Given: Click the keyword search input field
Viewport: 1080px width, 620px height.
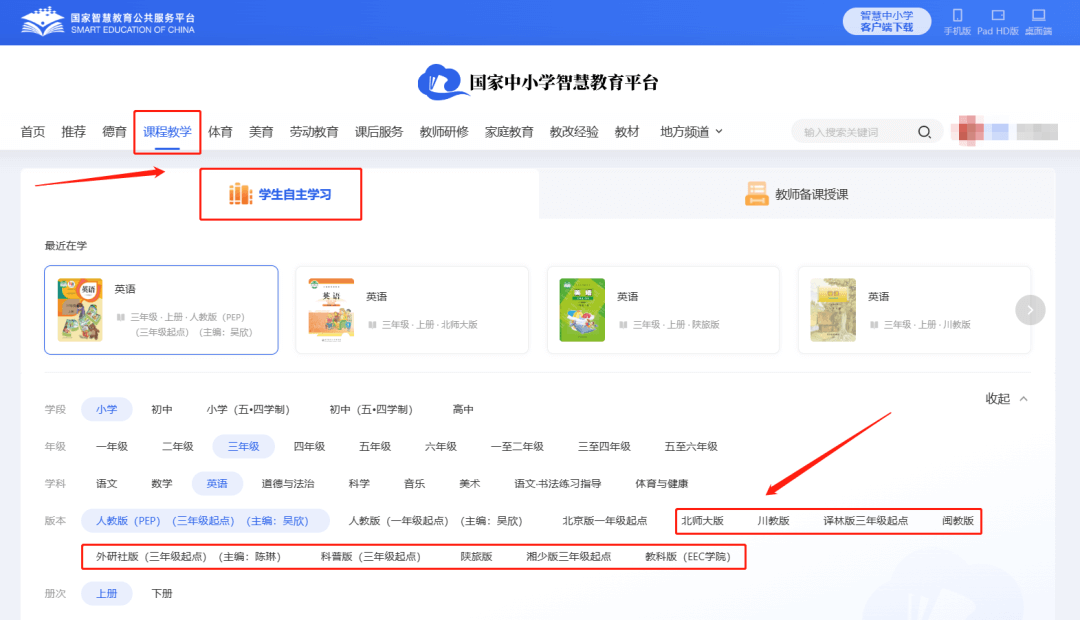Looking at the screenshot, I should tap(855, 132).
